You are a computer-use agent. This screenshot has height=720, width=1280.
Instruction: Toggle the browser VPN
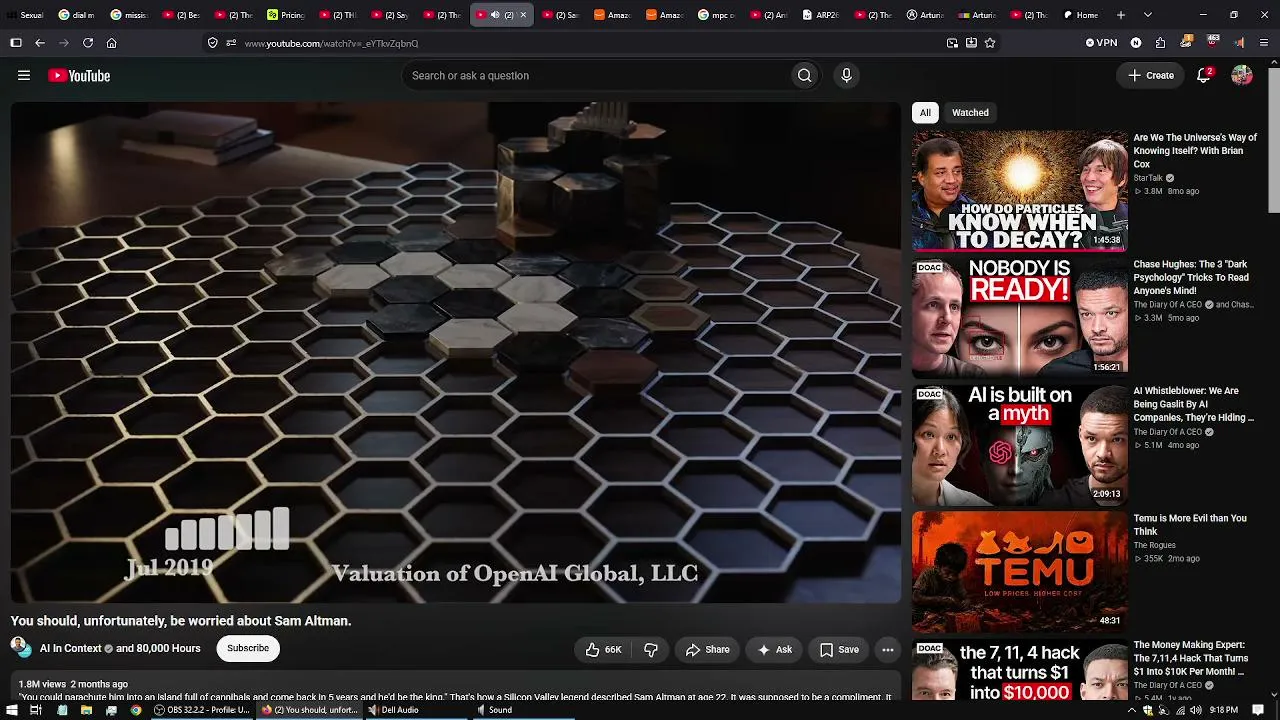(x=1101, y=43)
